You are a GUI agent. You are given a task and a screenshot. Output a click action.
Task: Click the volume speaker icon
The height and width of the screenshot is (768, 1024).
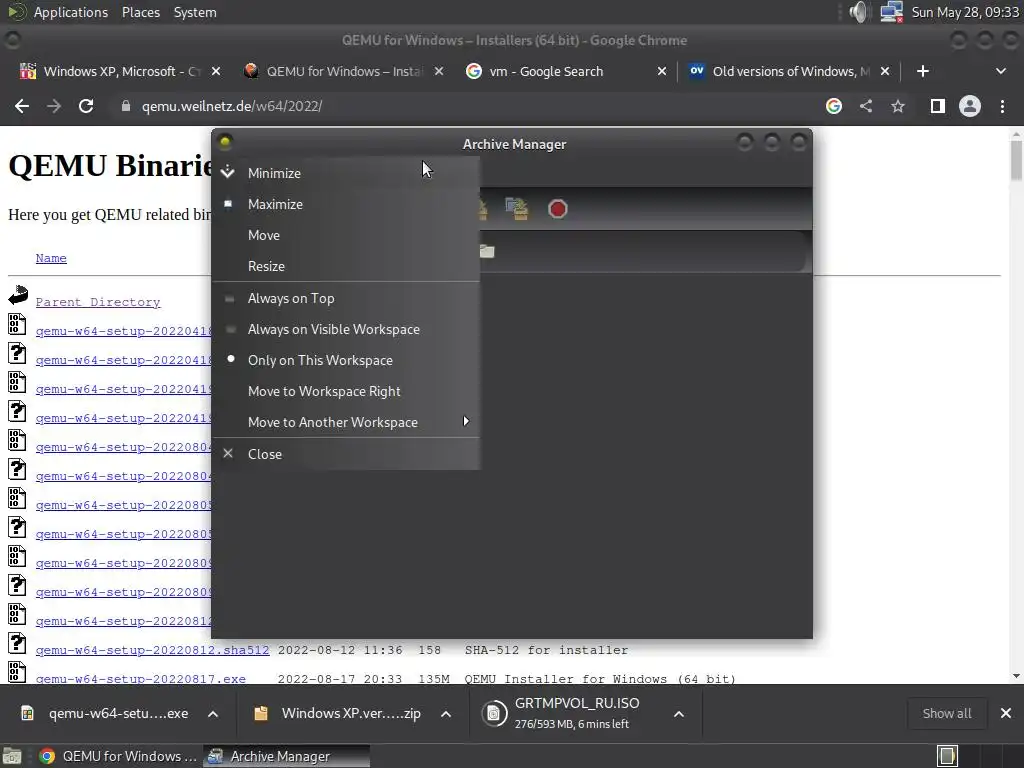[x=860, y=12]
